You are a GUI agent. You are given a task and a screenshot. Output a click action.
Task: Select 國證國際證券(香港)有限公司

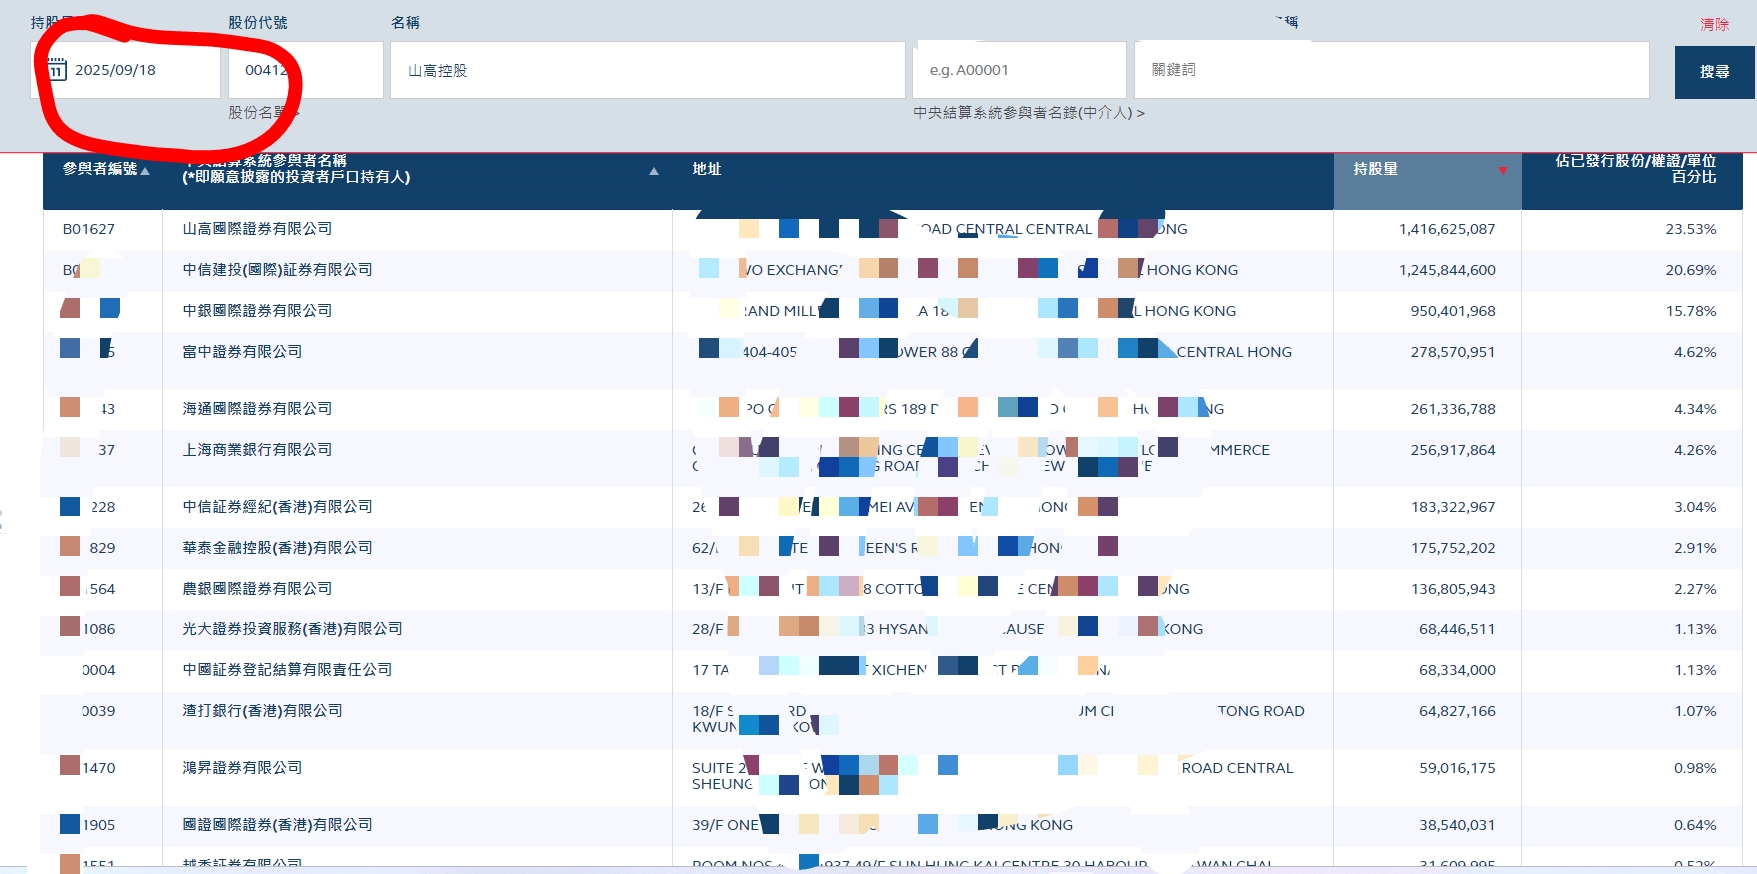coord(277,825)
